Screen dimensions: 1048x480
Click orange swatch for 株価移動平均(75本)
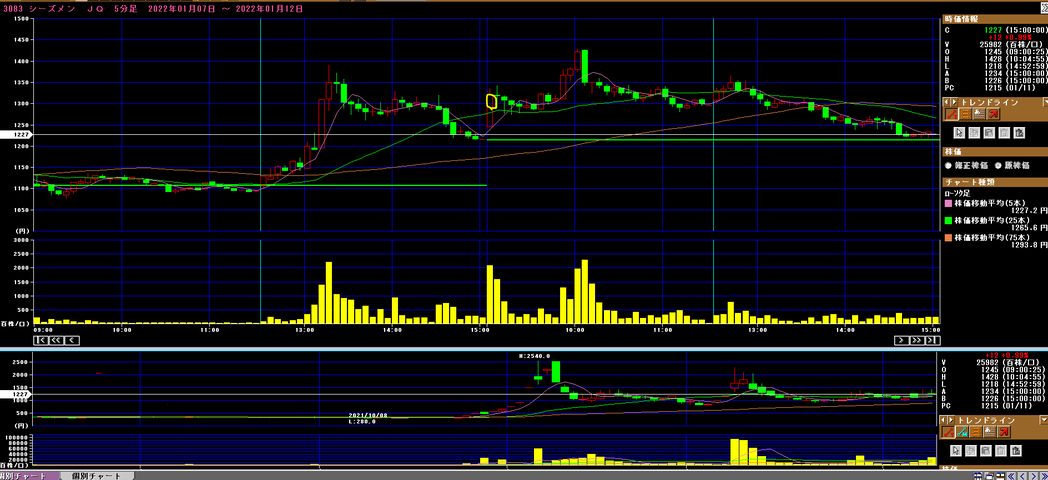click(948, 237)
